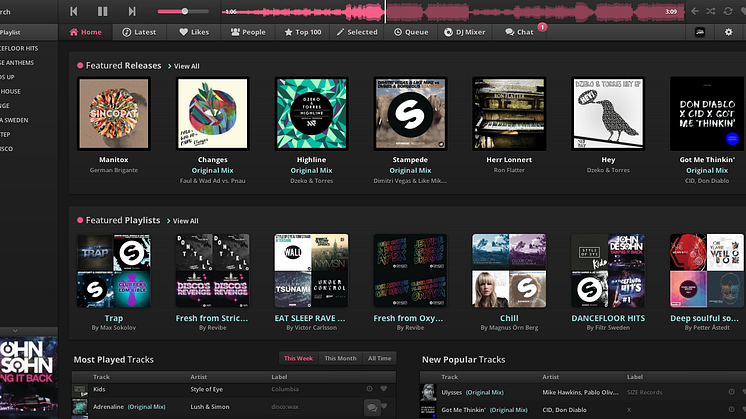This screenshot has width=746, height=419.
Task: Open the chat bubble floating button
Action: (372, 408)
